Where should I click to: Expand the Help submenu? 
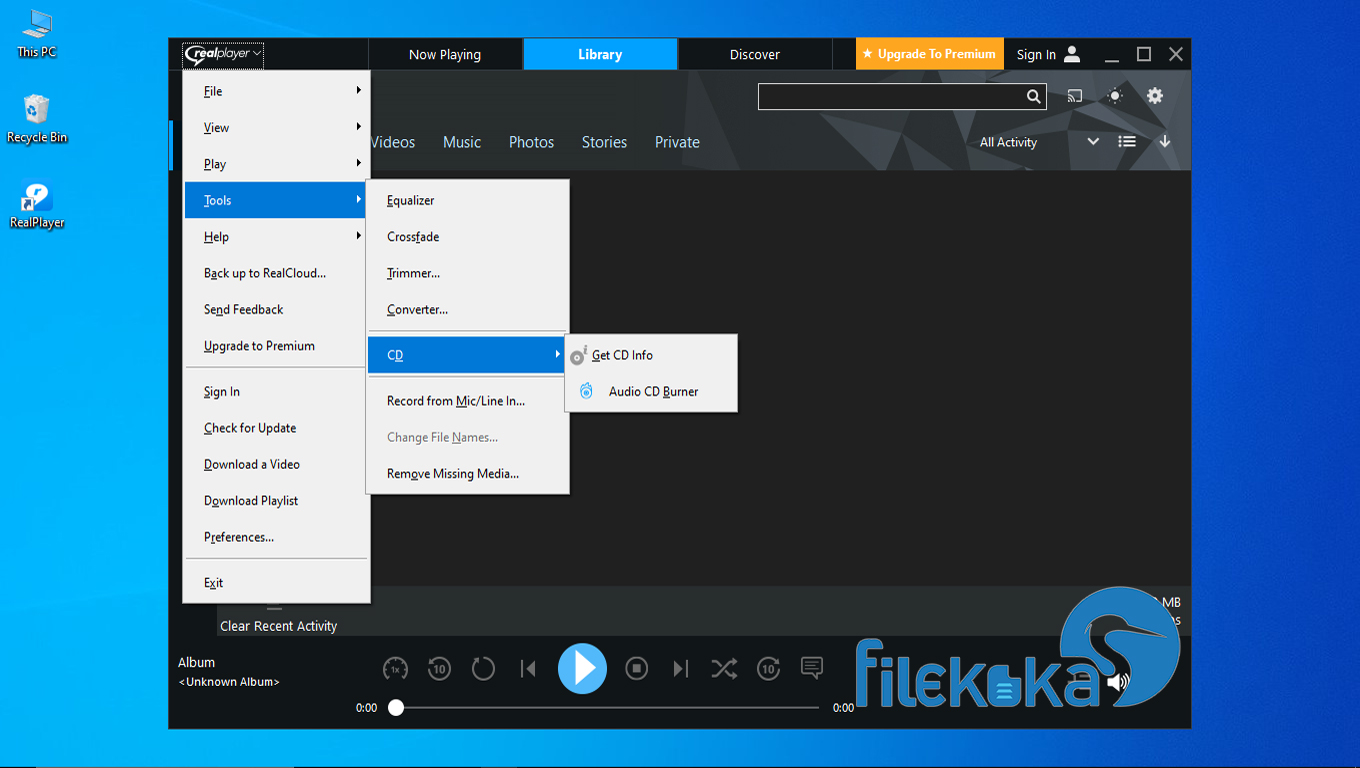pos(276,237)
